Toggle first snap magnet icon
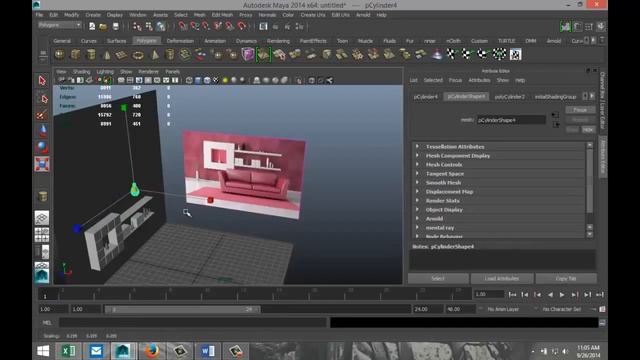Image resolution: width=640 pixels, height=360 pixels. tap(183, 27)
